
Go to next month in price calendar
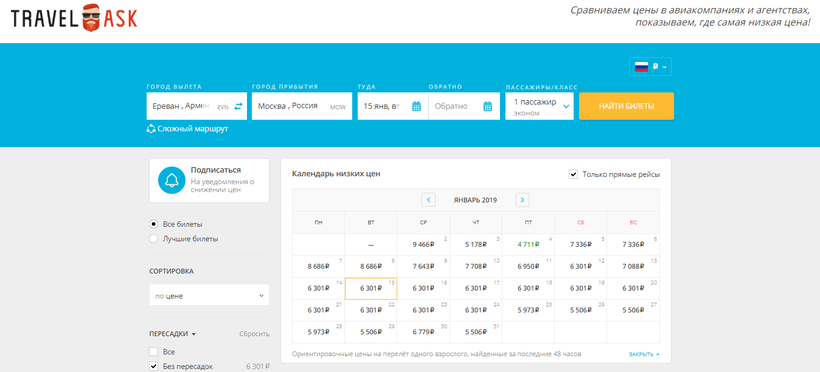[522, 200]
